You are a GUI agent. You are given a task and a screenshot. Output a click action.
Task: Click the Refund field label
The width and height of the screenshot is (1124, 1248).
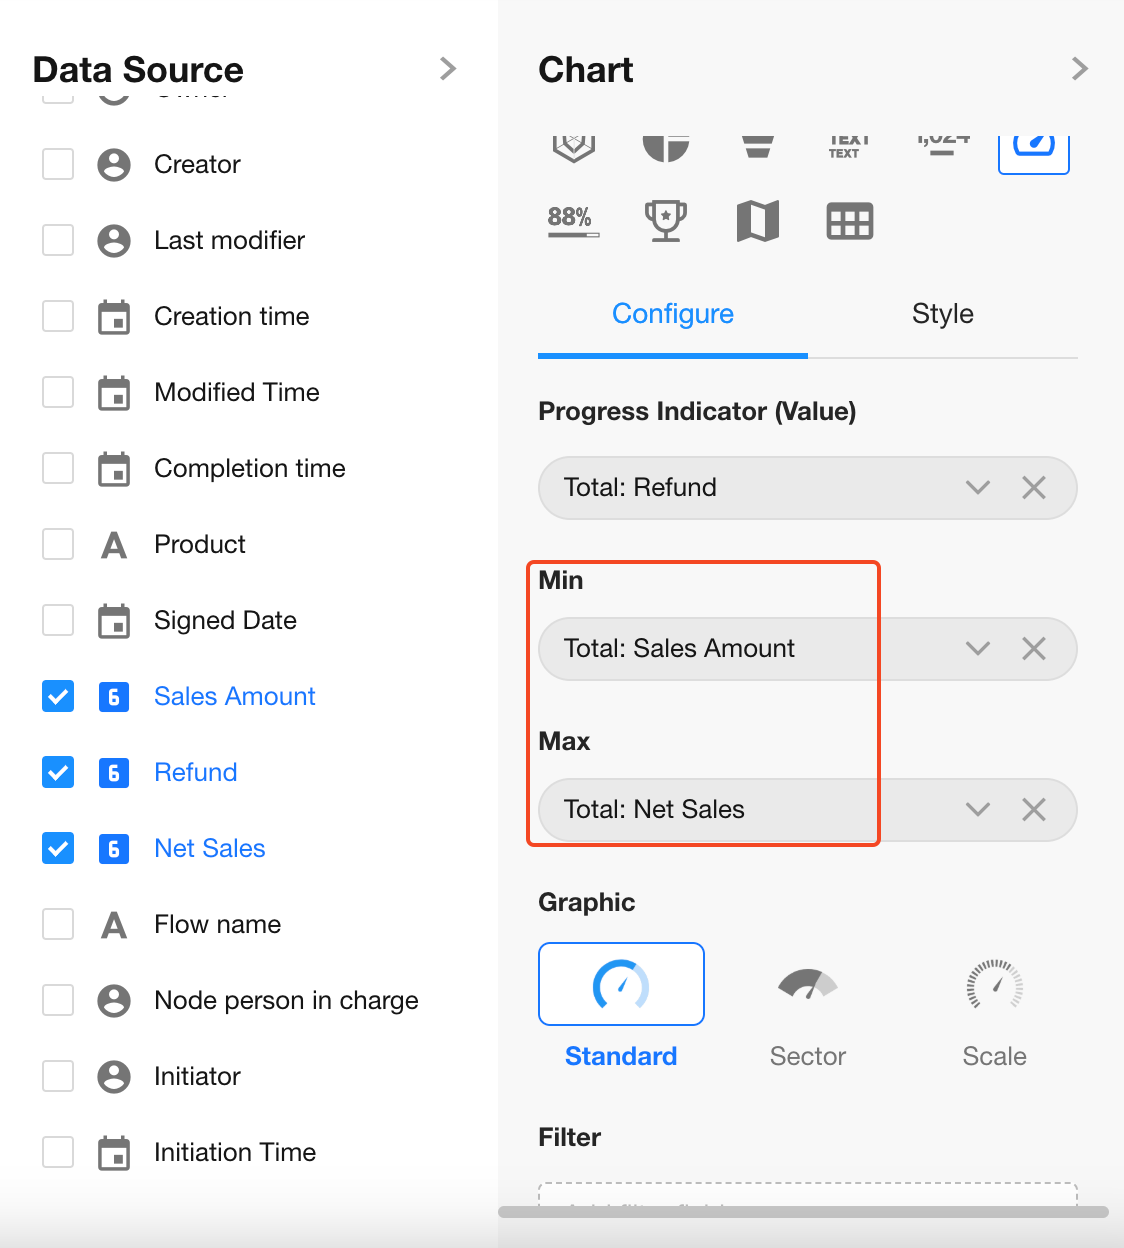[196, 772]
